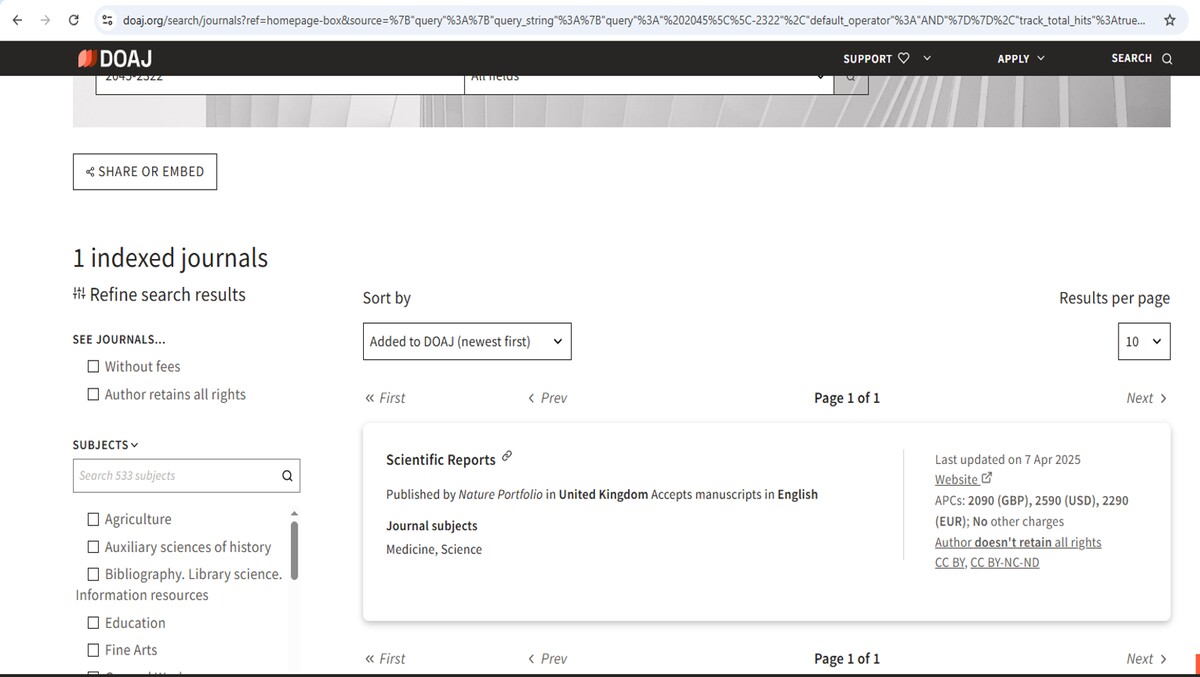Click the search submit magnifier button
Image resolution: width=1200 pixels, height=677 pixels.
click(x=851, y=78)
